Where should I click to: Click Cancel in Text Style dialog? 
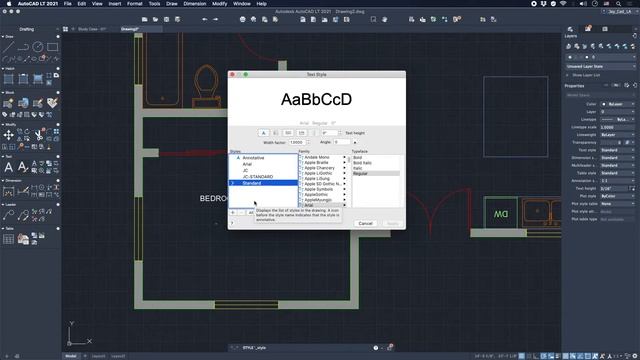tap(365, 223)
